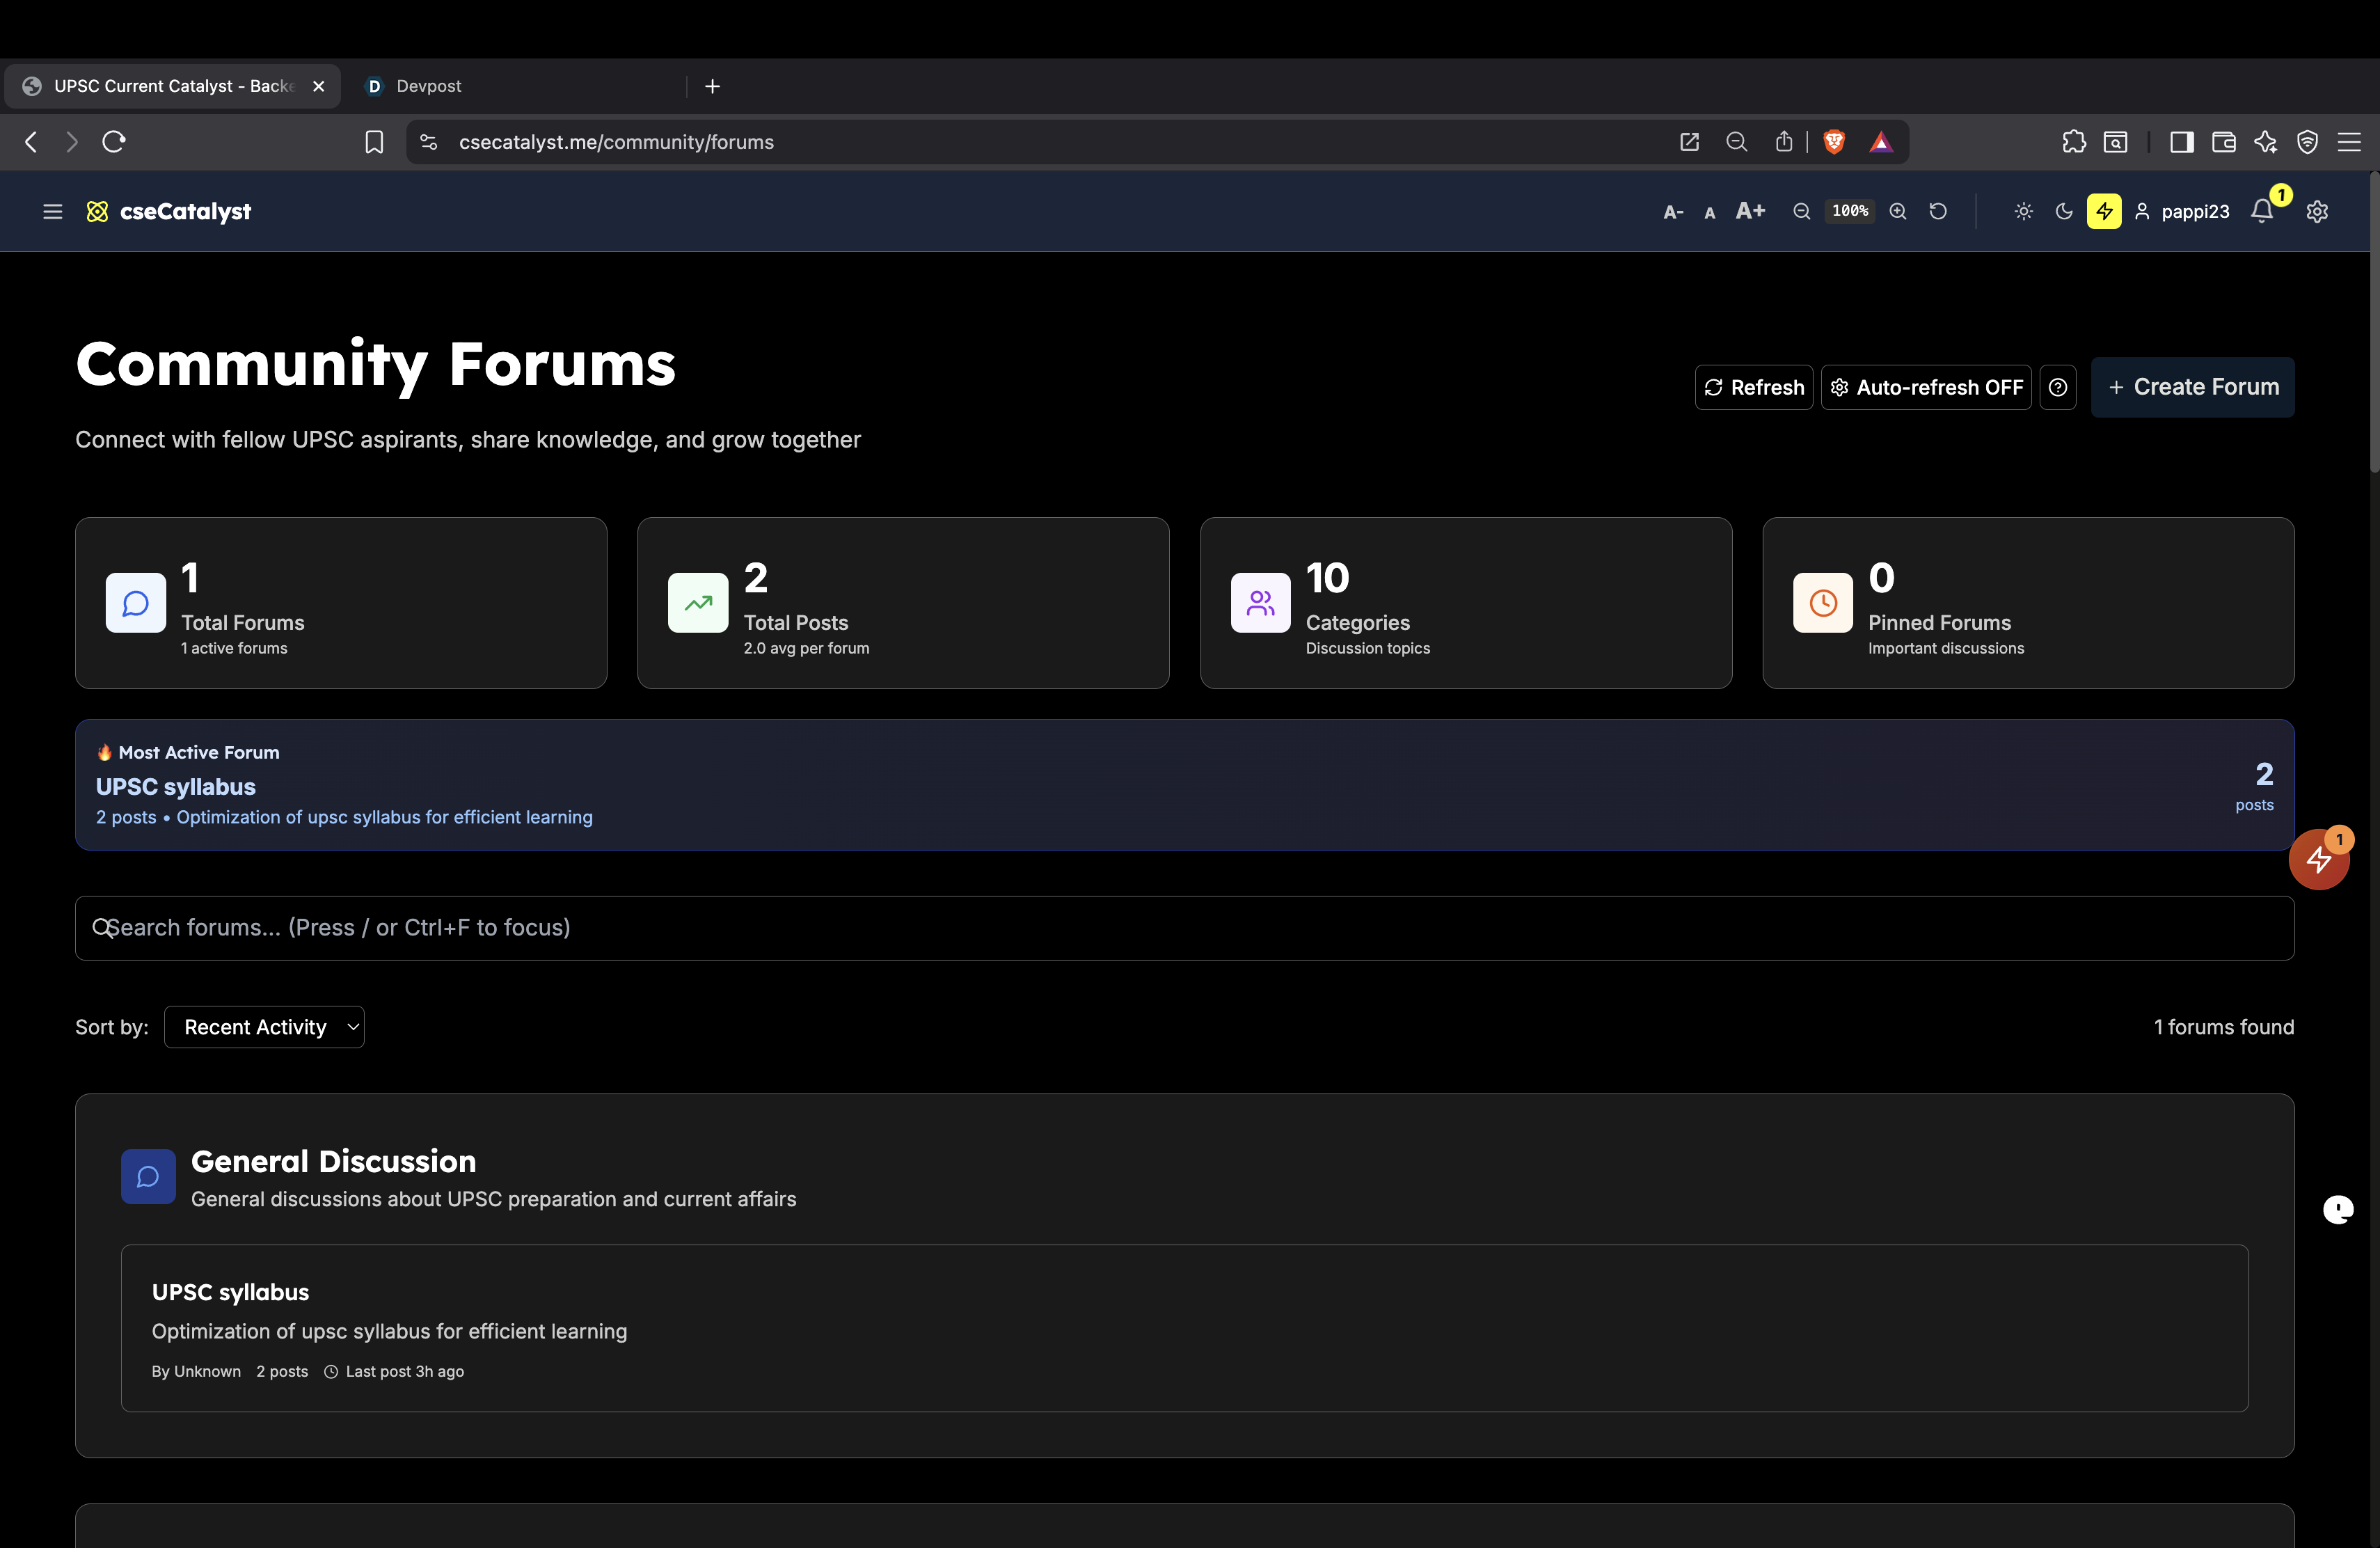Screen dimensions: 2380x1548
Task: Click the zoom-in magnifier in header
Action: (x=1897, y=211)
